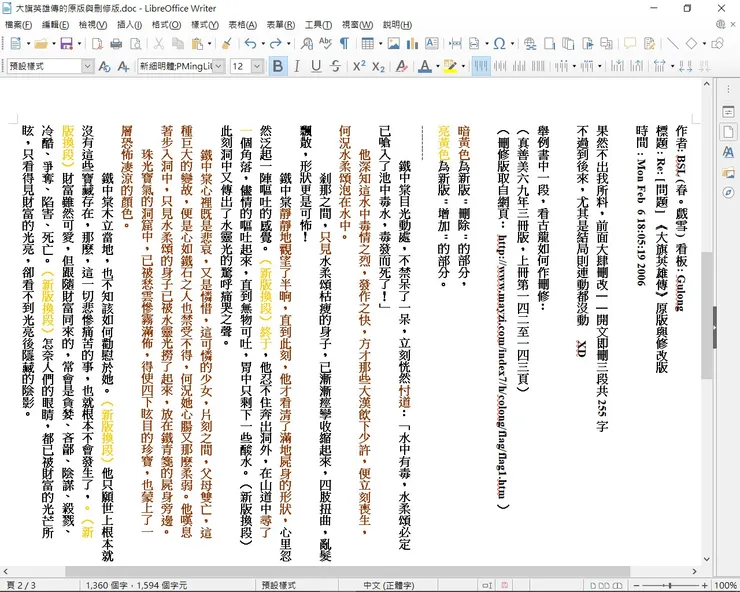Export directly as PDF icon

coord(97,44)
